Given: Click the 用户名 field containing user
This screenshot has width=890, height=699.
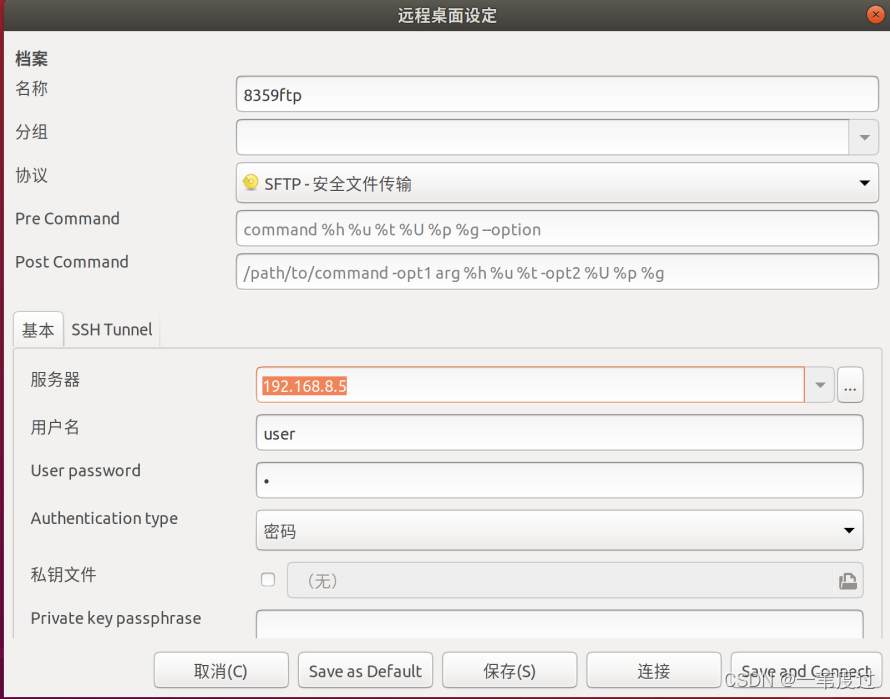Looking at the screenshot, I should [x=559, y=433].
